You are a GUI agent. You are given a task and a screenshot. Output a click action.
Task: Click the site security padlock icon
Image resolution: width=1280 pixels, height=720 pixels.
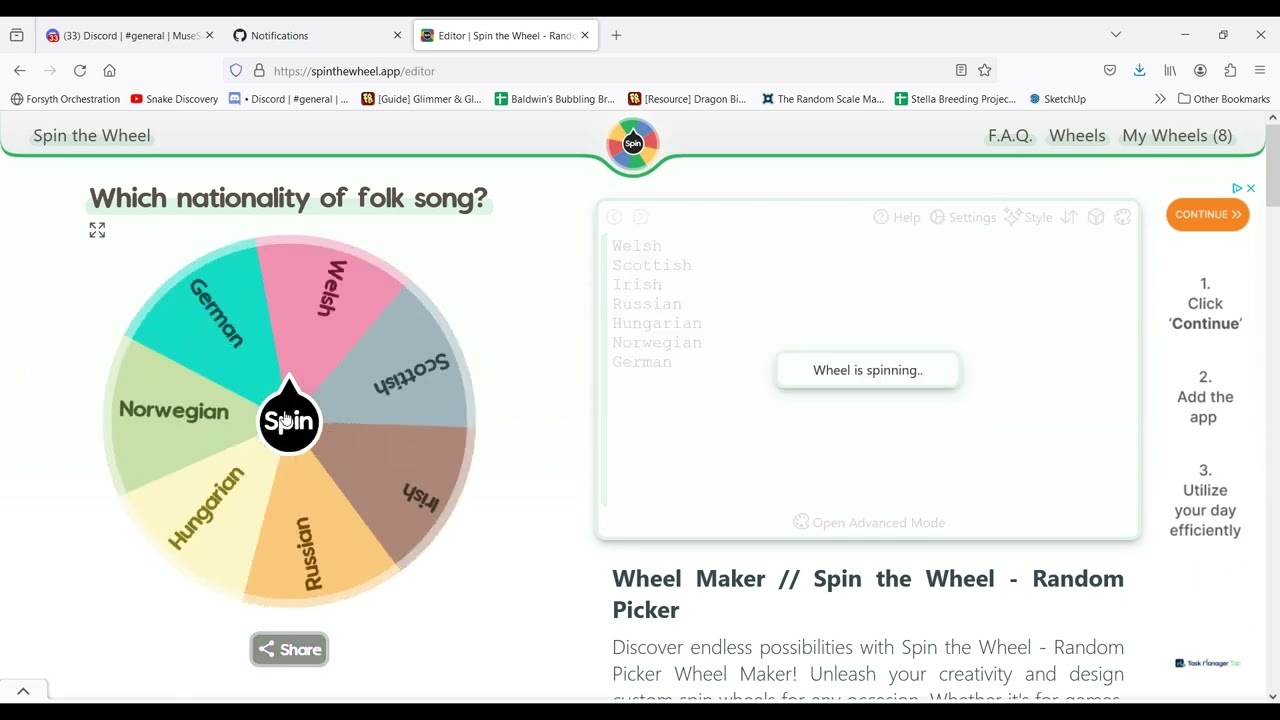259,71
